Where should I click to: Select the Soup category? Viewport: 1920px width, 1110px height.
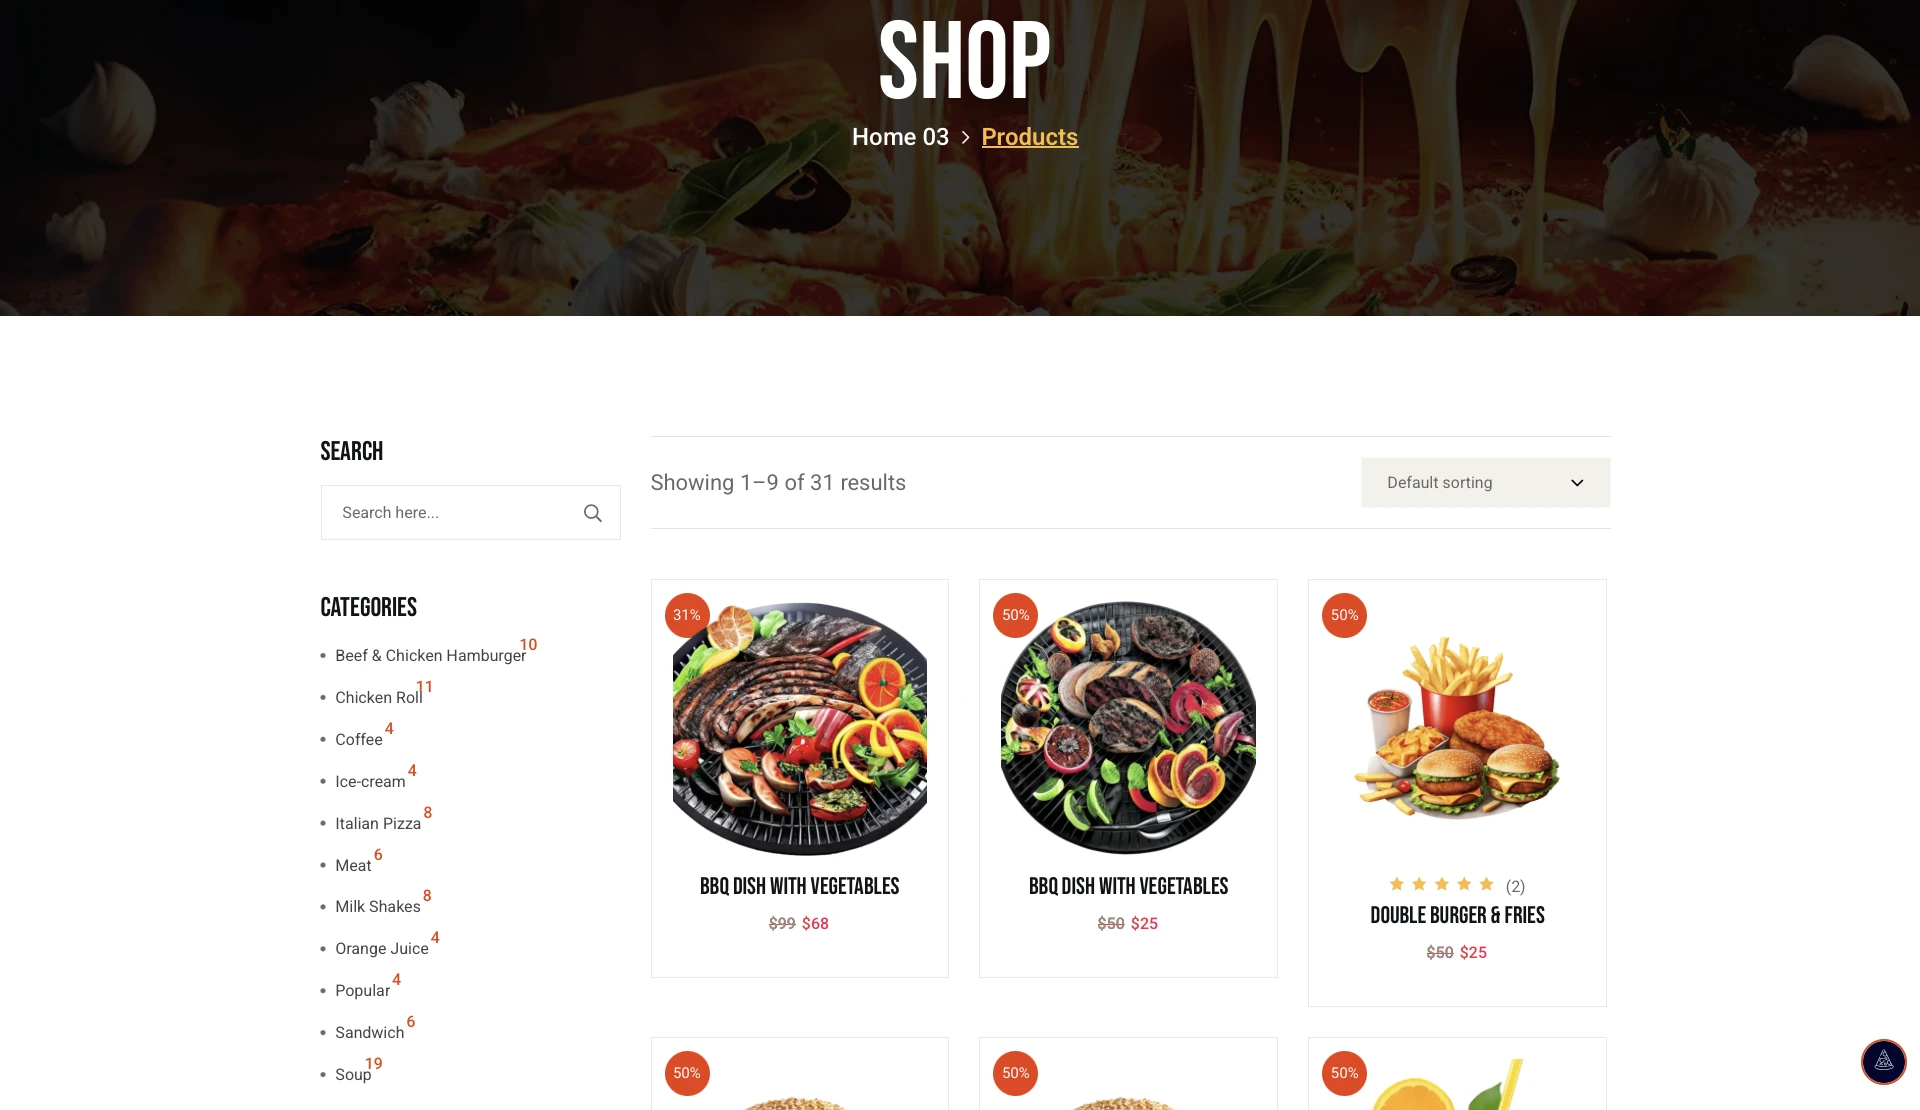pos(353,1074)
